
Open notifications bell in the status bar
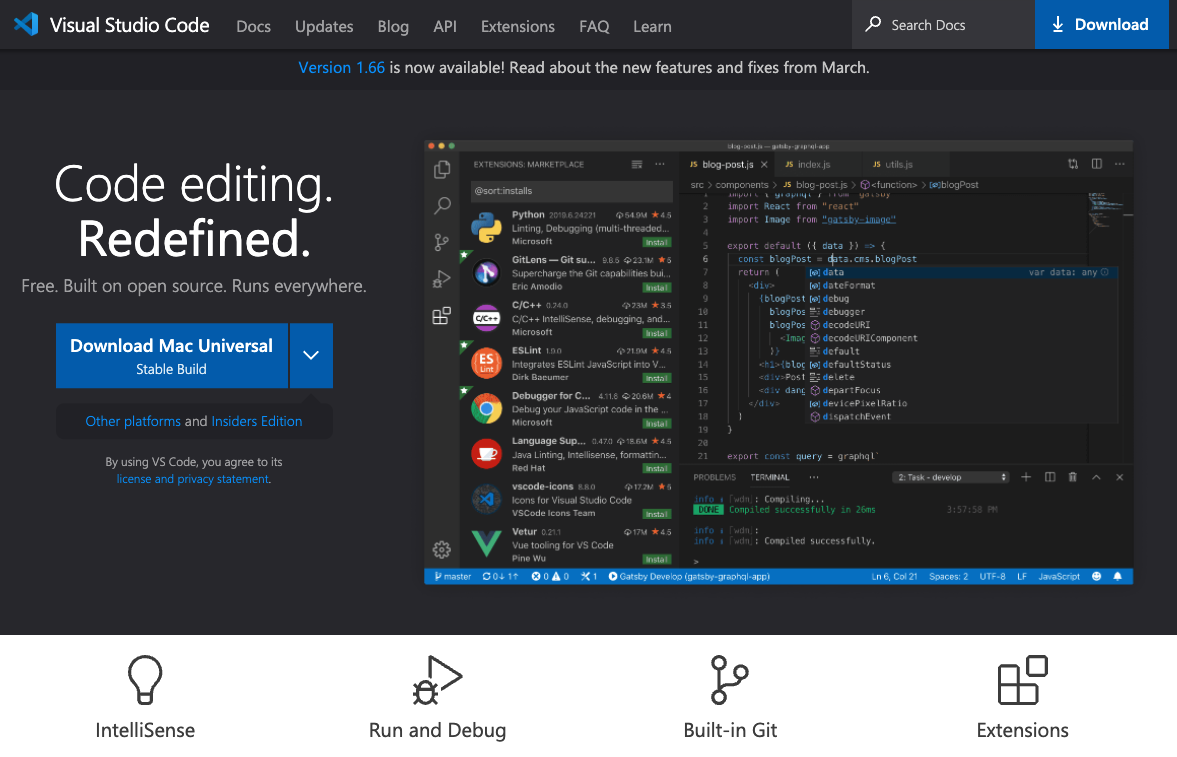pyautogui.click(x=1119, y=575)
